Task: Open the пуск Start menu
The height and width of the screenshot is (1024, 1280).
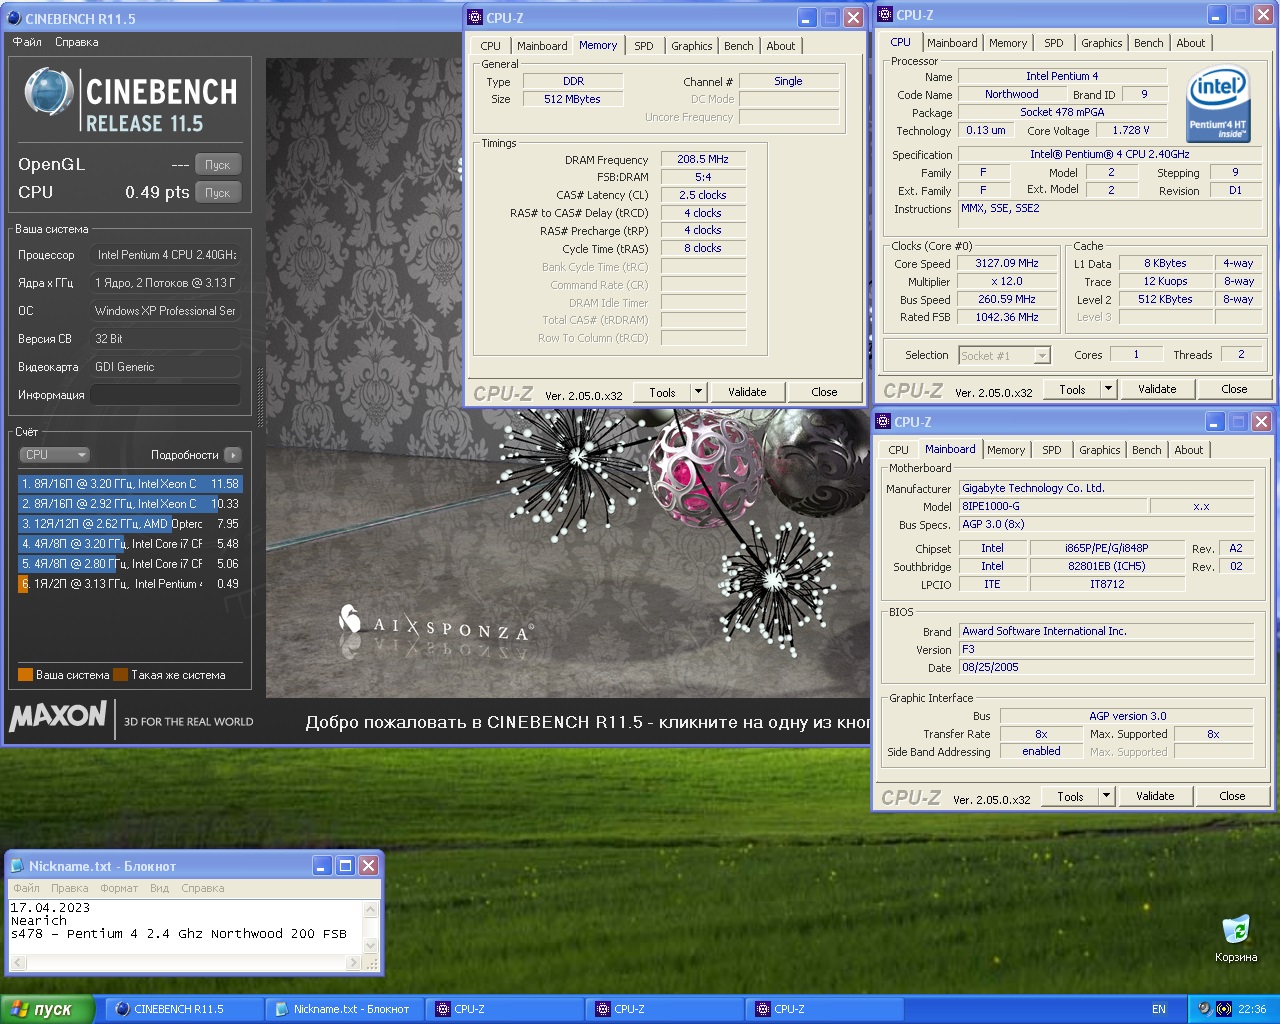Action: coord(47,1009)
